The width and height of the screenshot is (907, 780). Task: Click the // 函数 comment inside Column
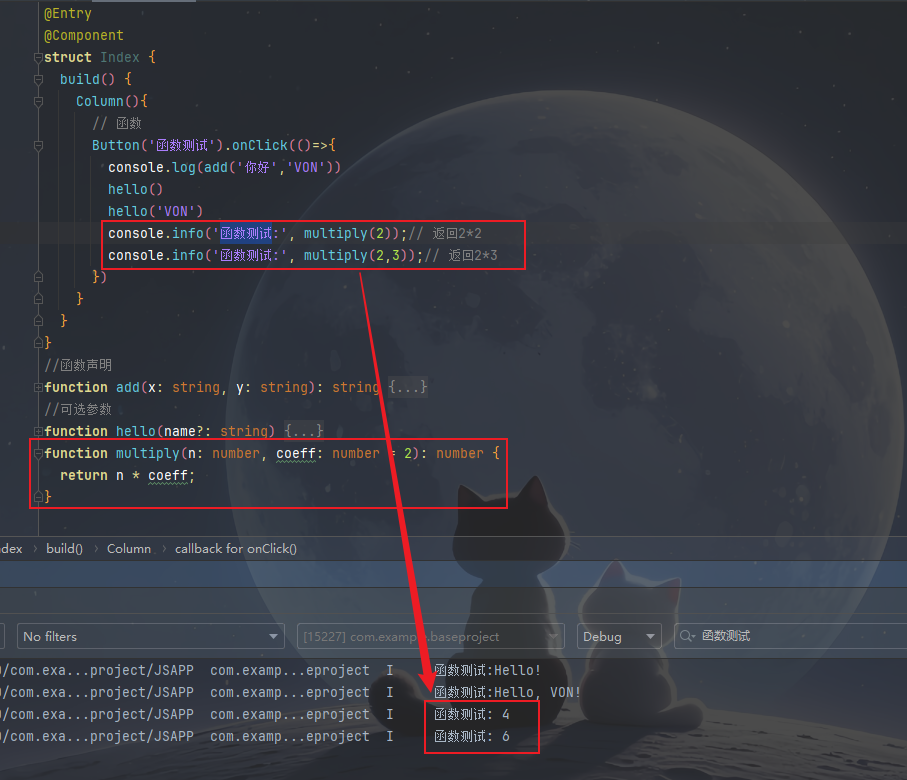[117, 123]
